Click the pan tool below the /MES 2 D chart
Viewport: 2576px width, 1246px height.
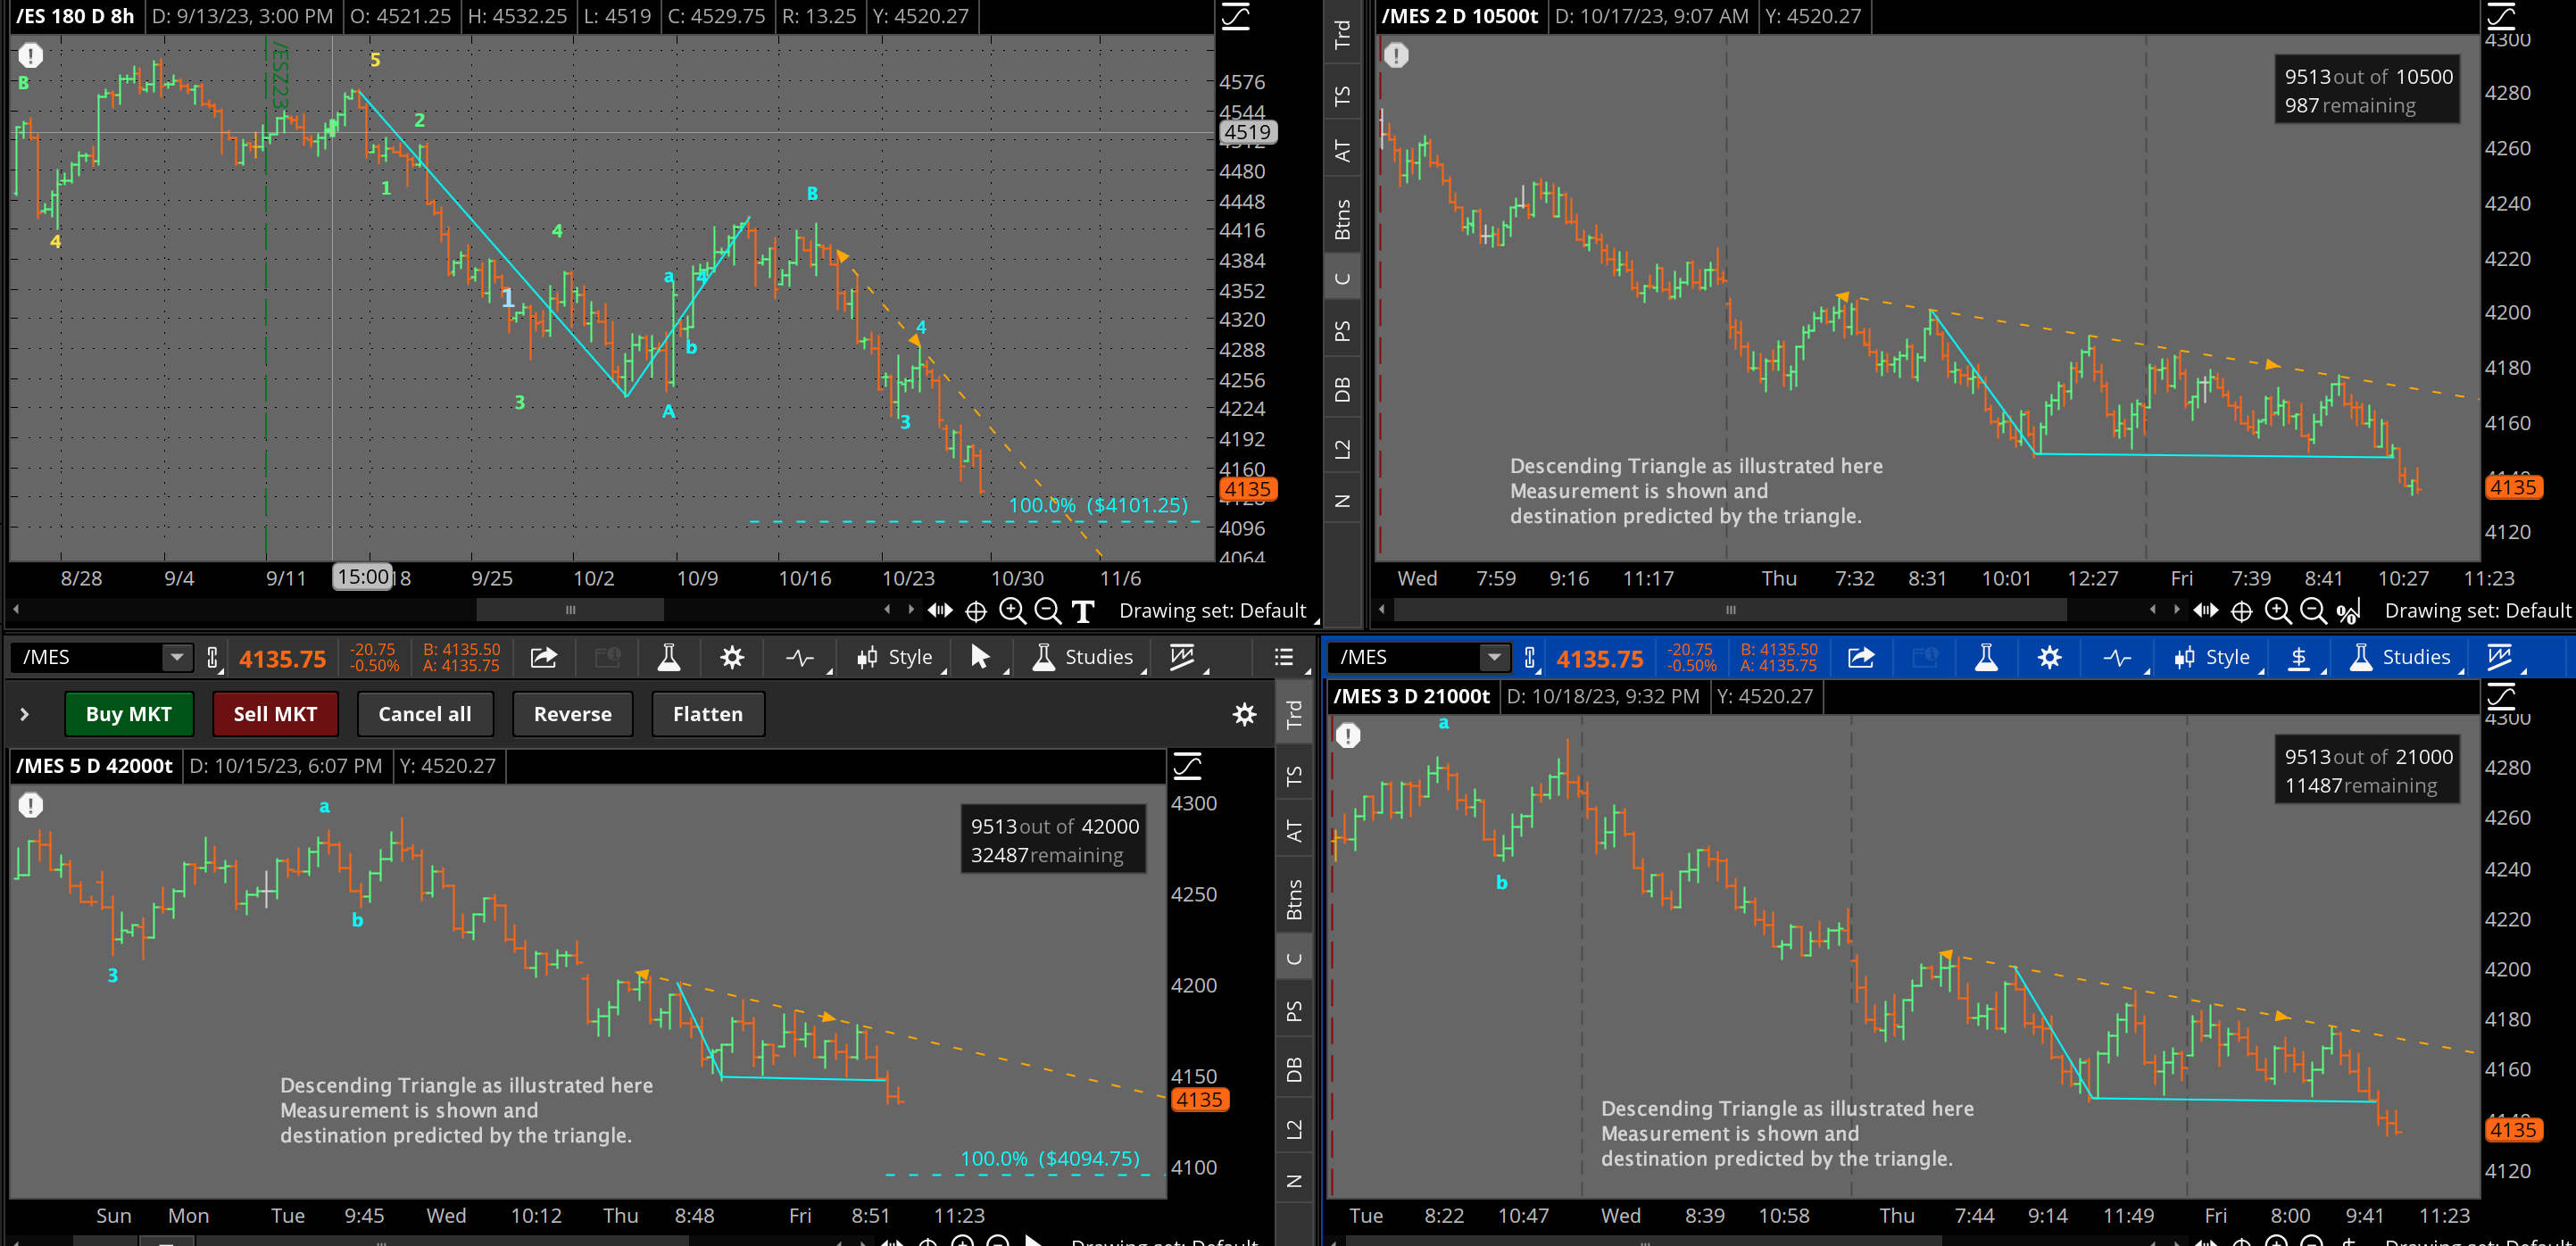pyautogui.click(x=2206, y=610)
